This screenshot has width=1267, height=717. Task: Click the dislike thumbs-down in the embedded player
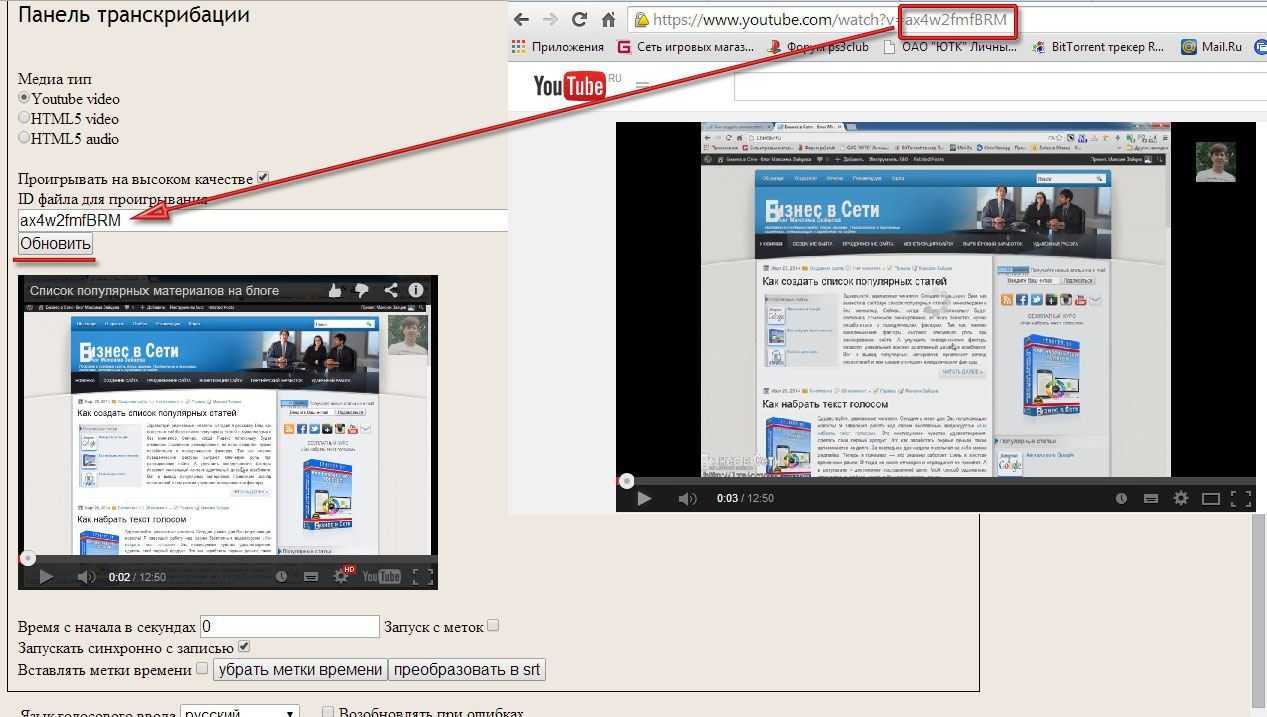(x=362, y=290)
